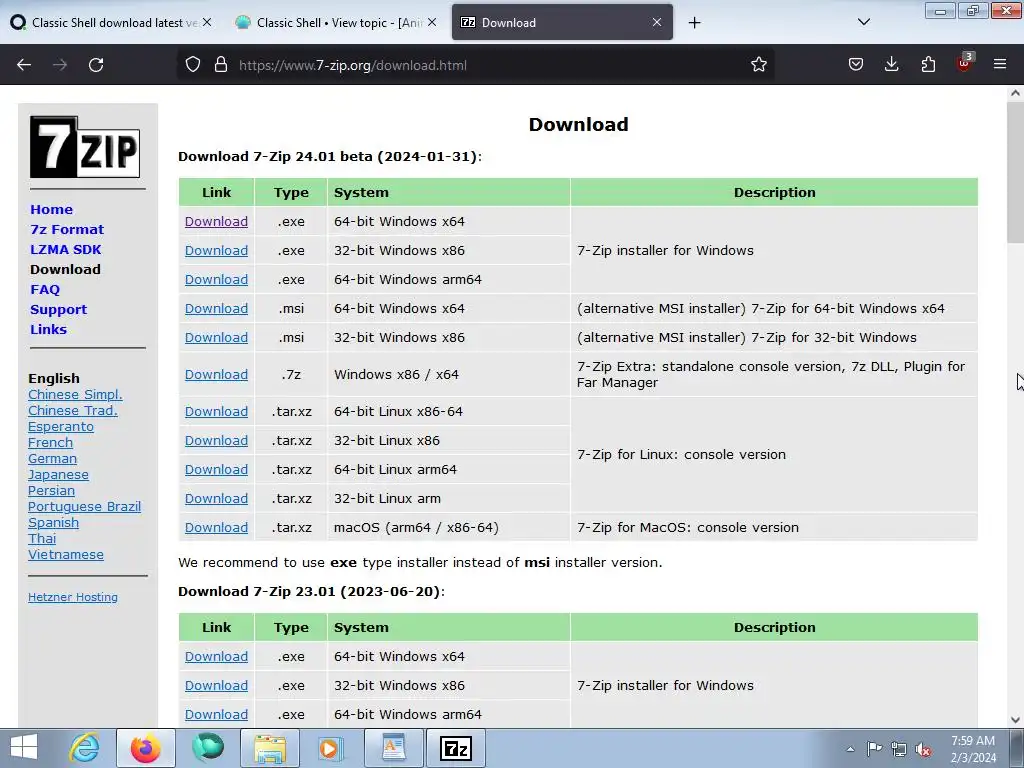Click the 7-Zip logo image
Screen dimensions: 1024x768
point(85,147)
